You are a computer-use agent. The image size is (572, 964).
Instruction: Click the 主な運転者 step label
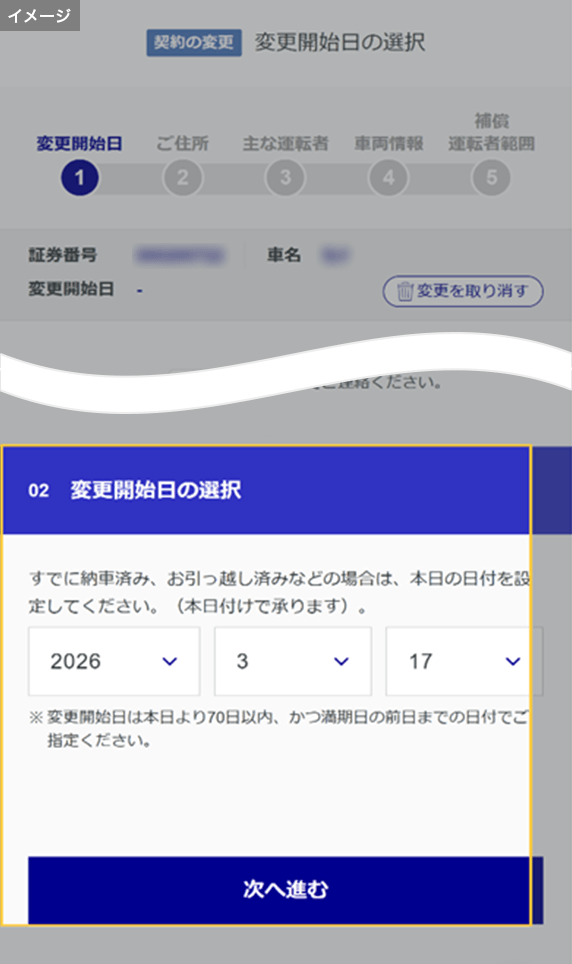[285, 143]
